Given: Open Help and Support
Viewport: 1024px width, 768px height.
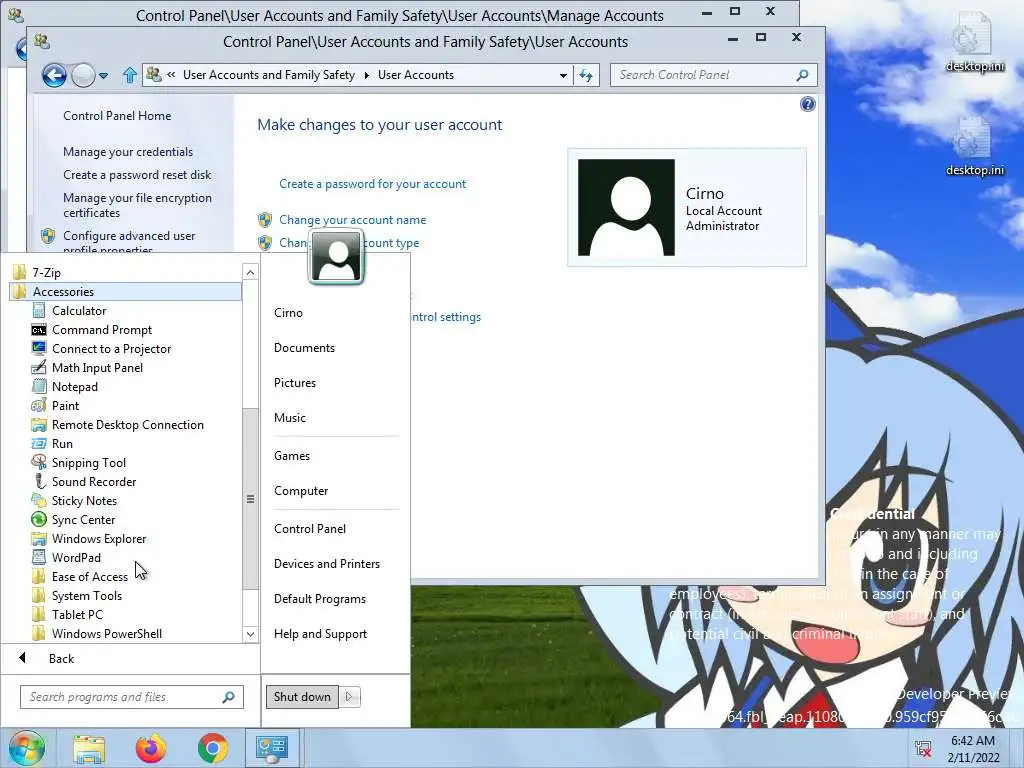Looking at the screenshot, I should (x=320, y=634).
